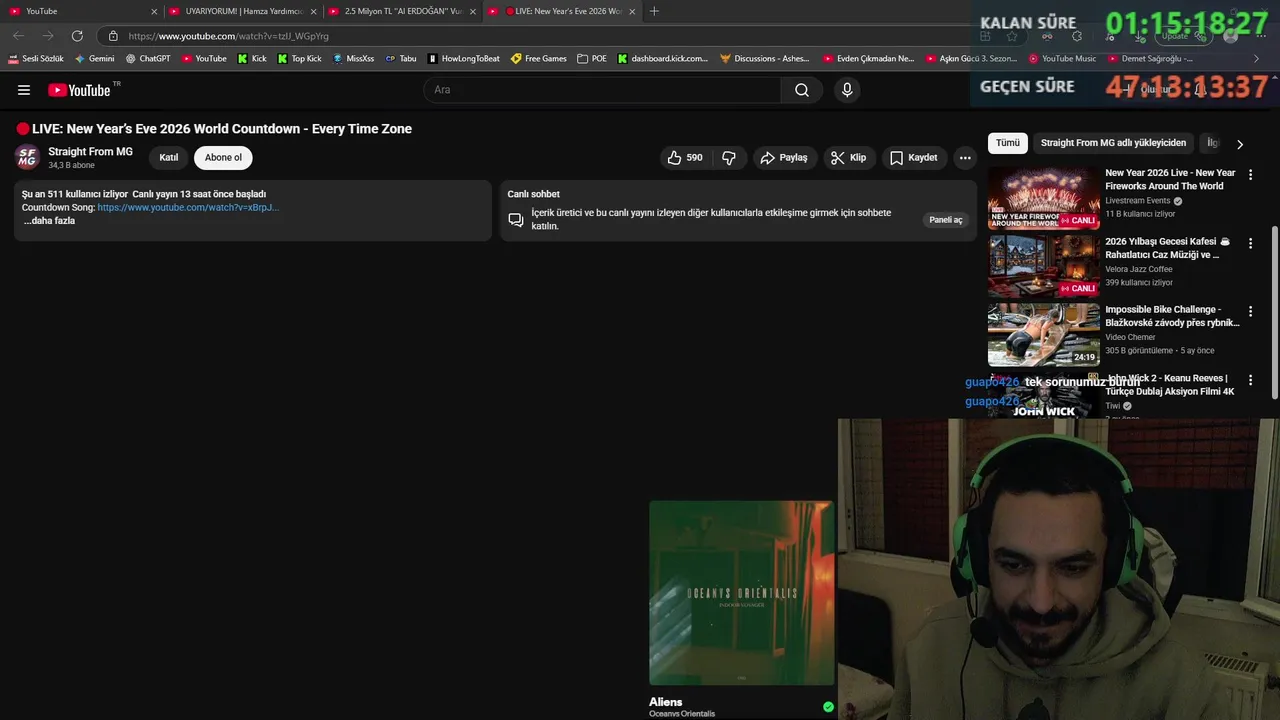Screen dimensions: 1280x720
Task: Click Video Chemer channel name
Action: click(x=1130, y=338)
